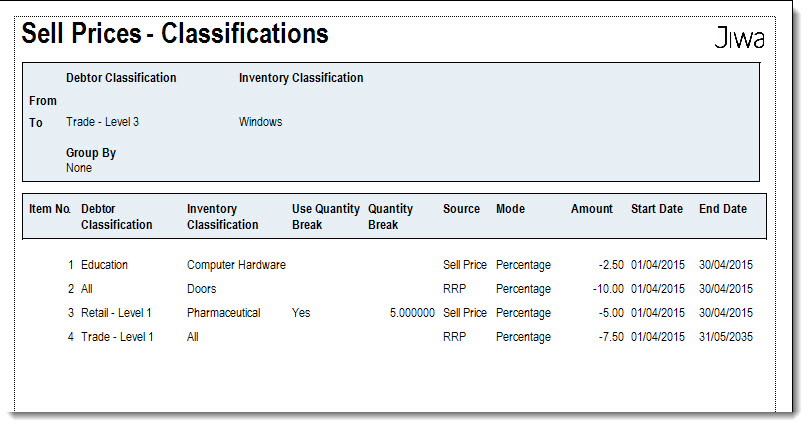Click the Jiwa logo

pyautogui.click(x=739, y=38)
